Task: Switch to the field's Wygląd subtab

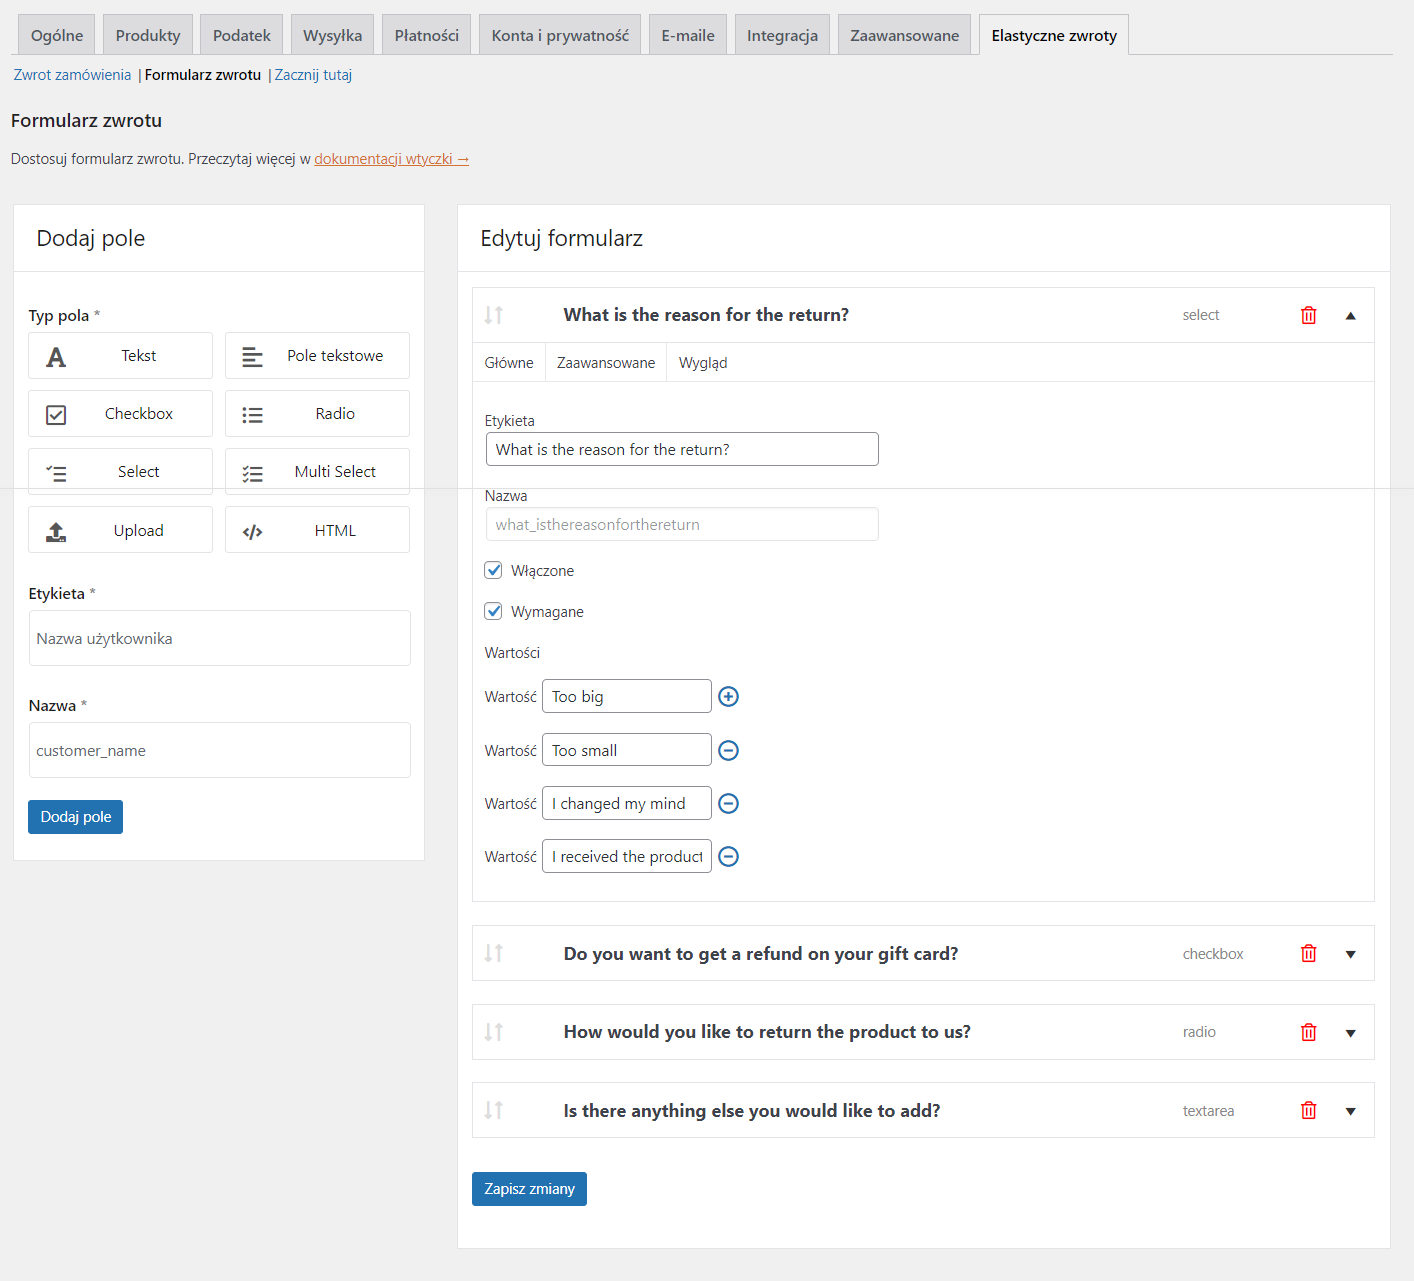Action: 703,362
